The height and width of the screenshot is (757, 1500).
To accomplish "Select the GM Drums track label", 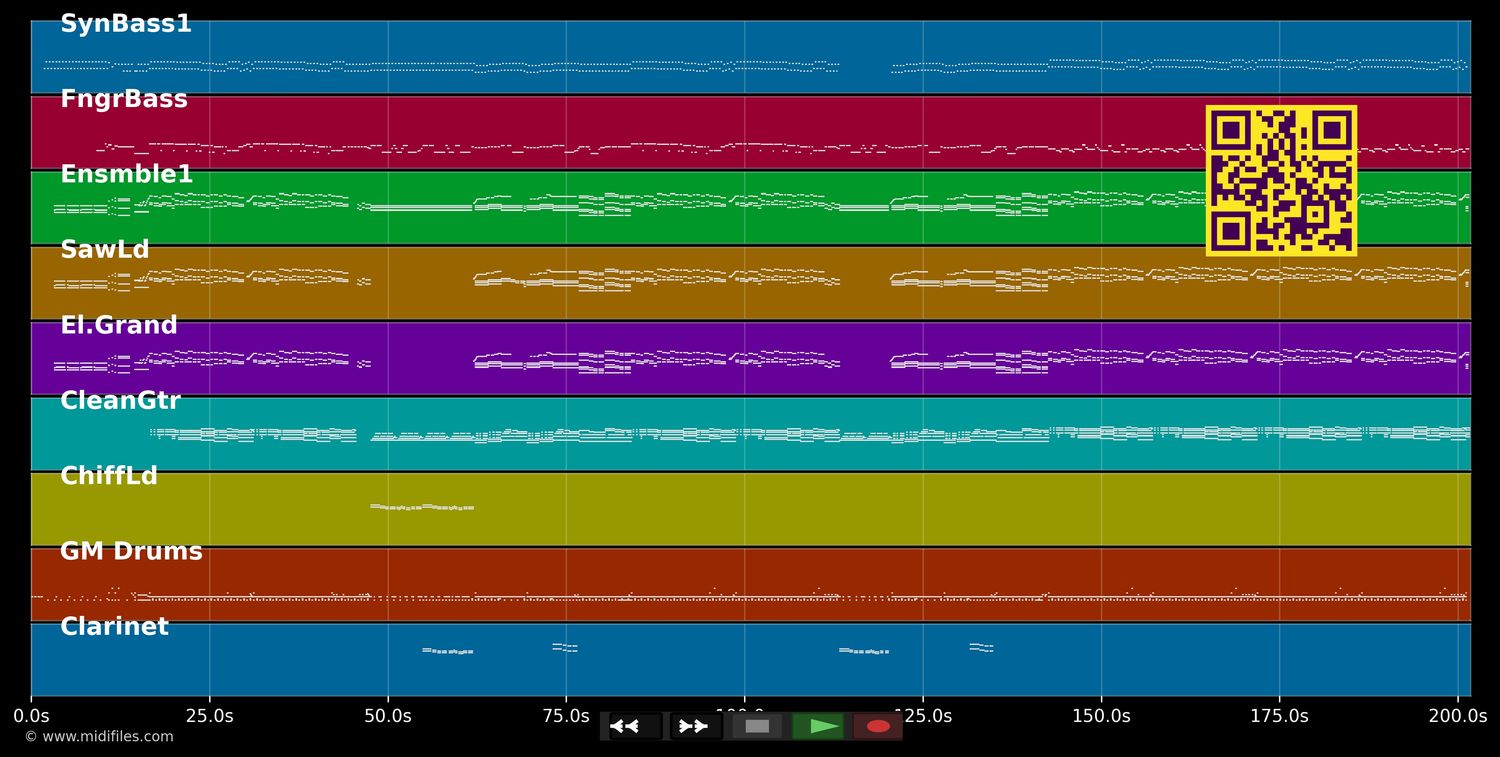I will [x=131, y=552].
